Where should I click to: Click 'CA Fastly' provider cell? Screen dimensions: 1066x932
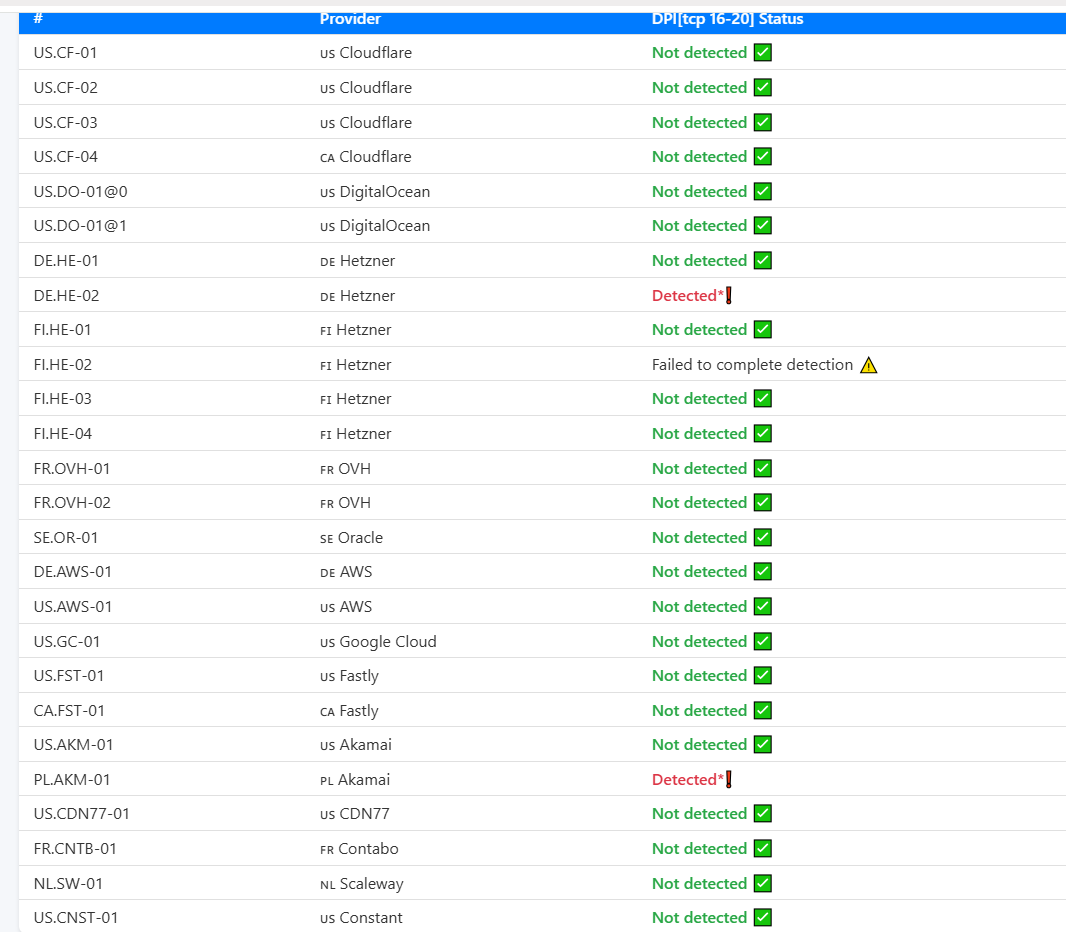(x=349, y=711)
